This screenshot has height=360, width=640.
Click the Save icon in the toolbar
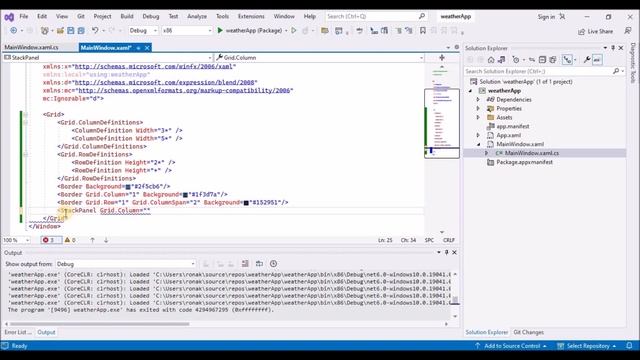point(71,31)
